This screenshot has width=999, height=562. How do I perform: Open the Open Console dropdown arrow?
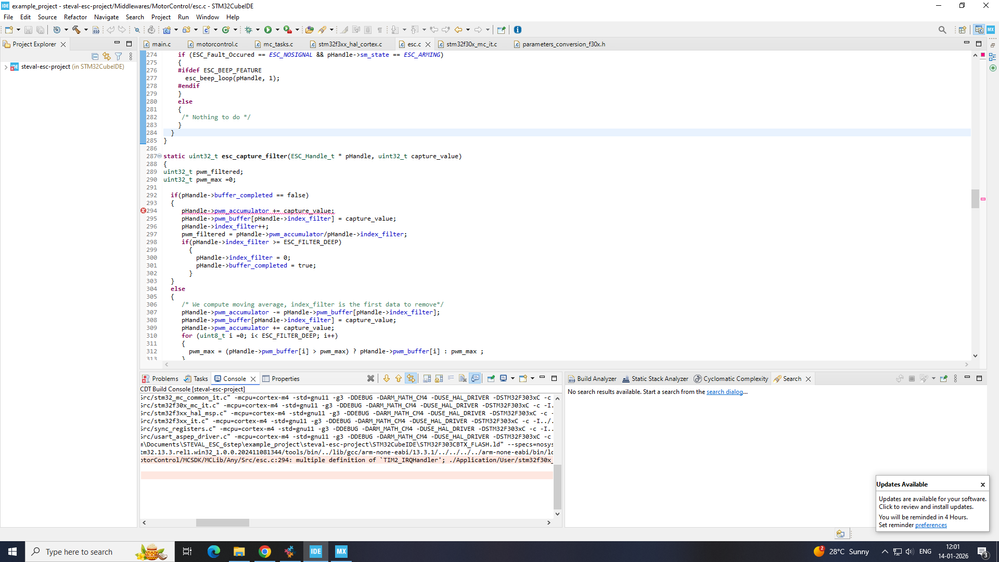(532, 378)
